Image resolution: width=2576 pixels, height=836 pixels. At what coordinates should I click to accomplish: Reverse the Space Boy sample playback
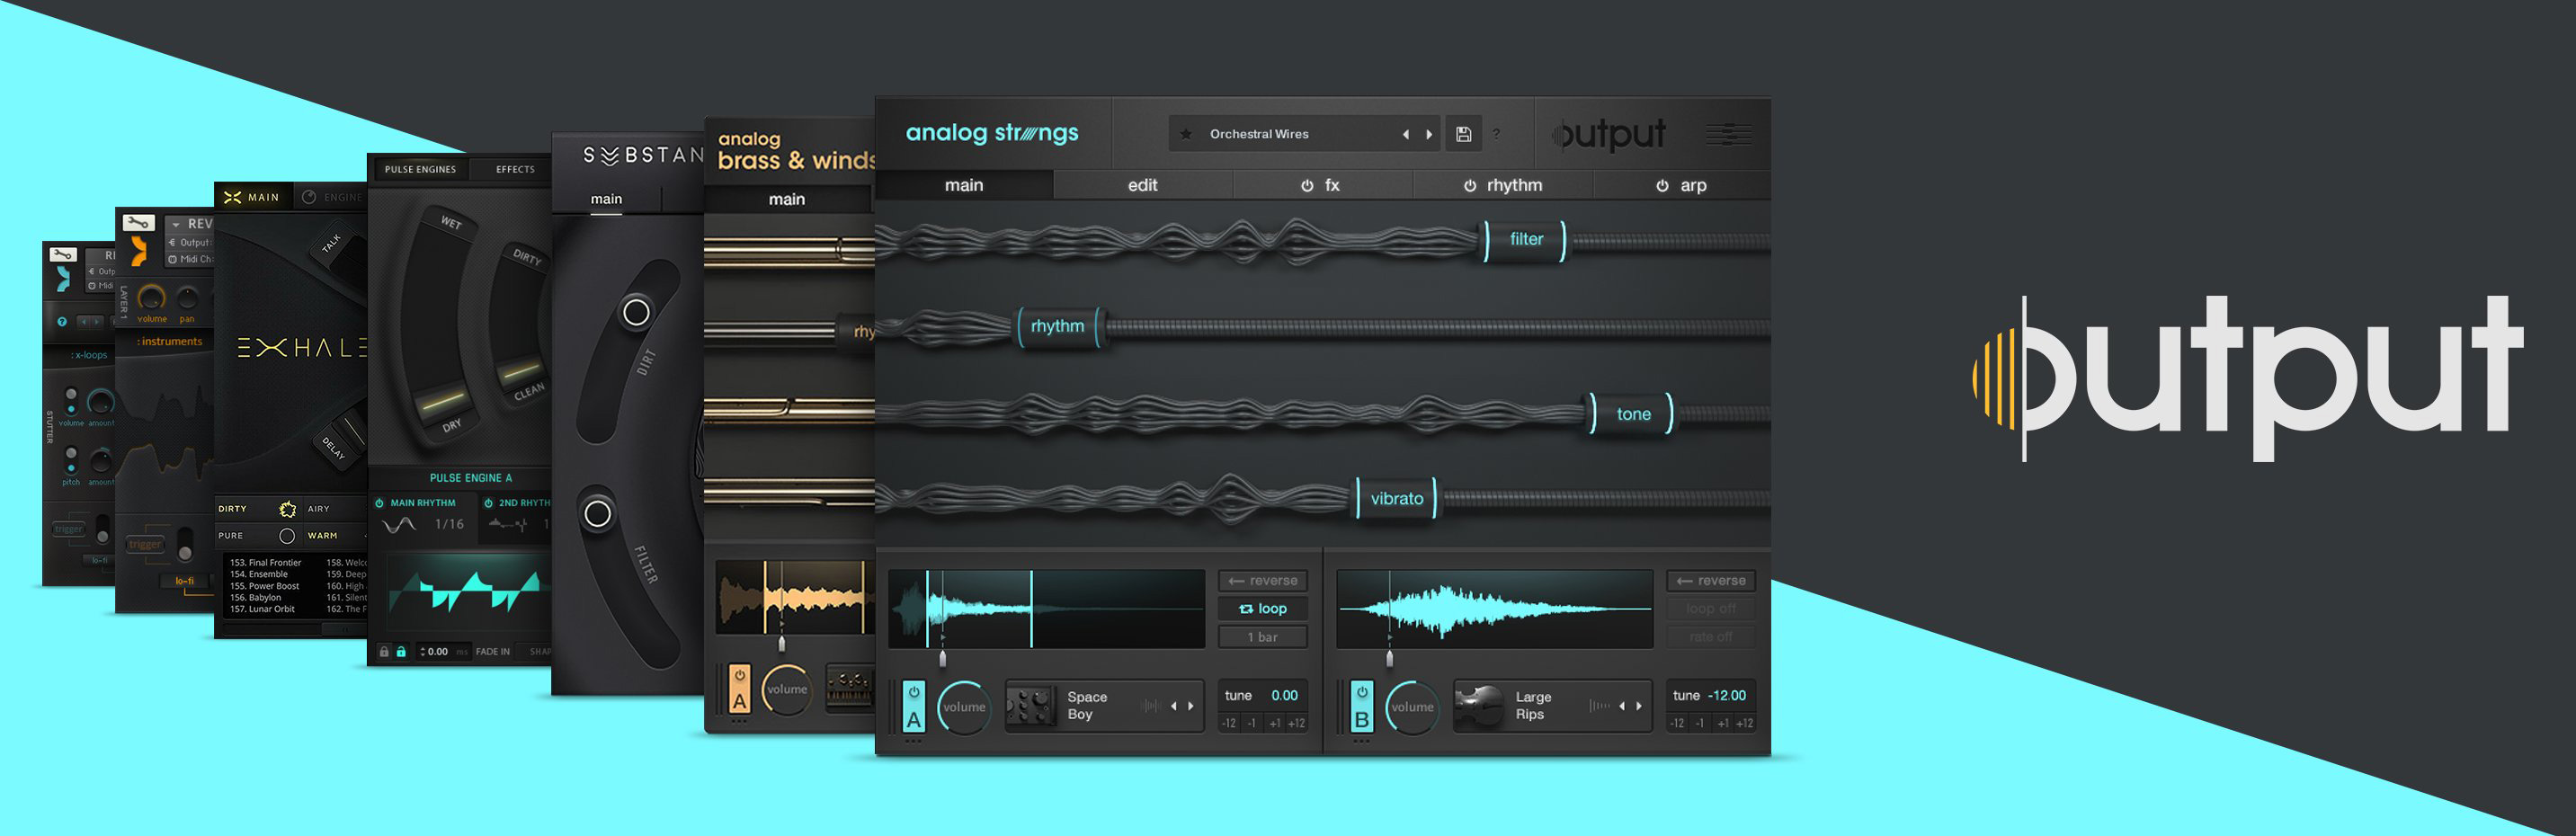point(1262,580)
